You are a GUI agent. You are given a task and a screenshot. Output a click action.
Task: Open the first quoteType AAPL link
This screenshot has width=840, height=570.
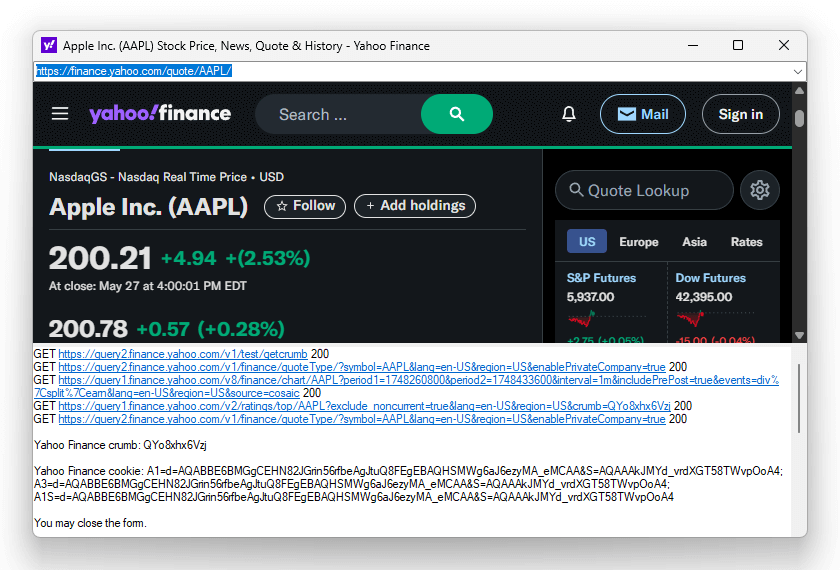[x=362, y=367]
